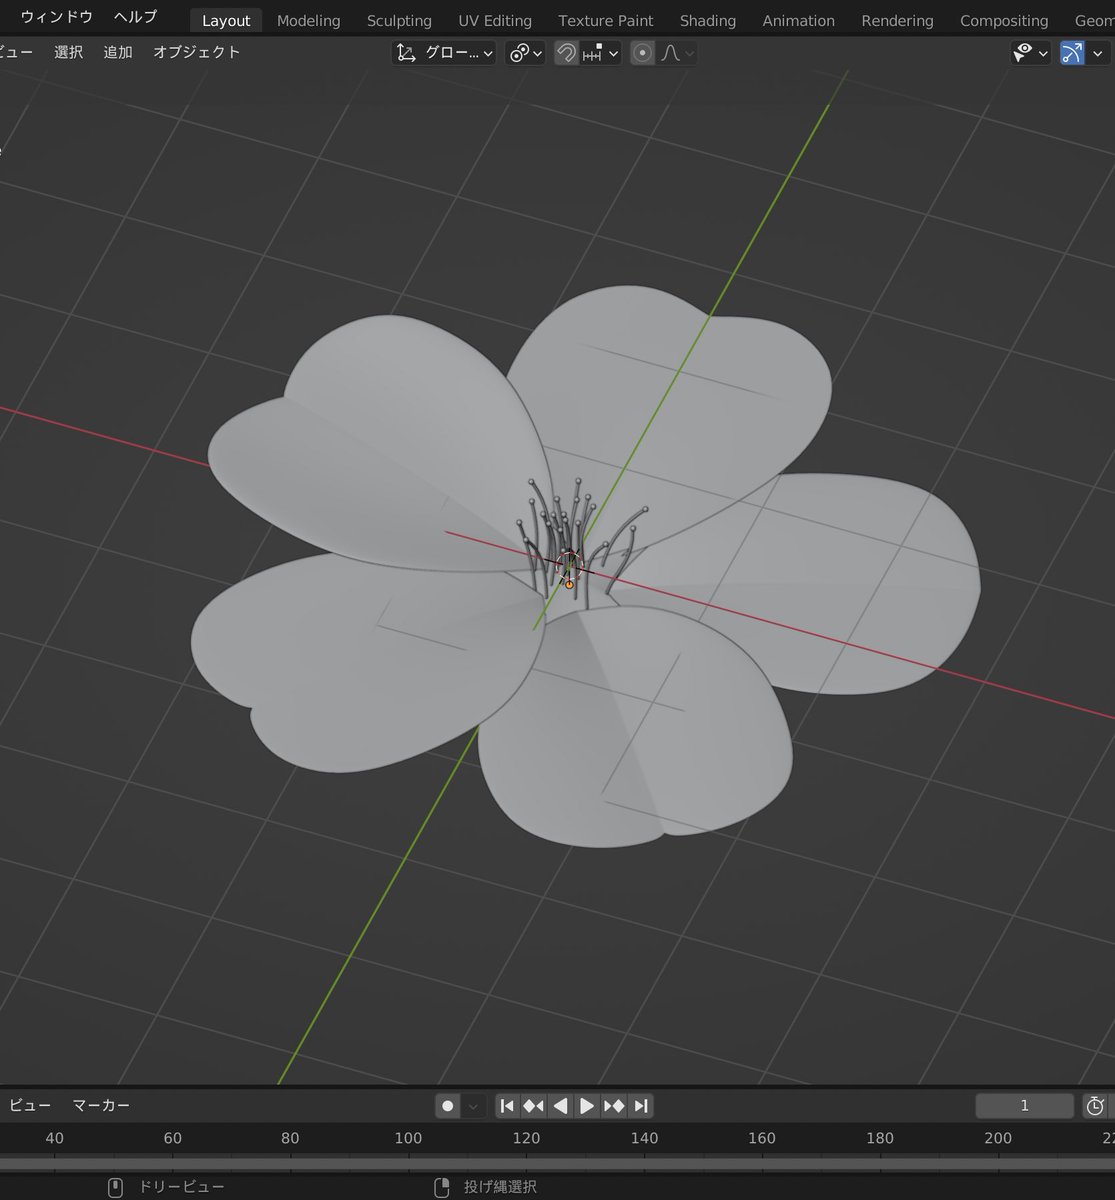Open the auto keyframing options dropdown
The image size is (1115, 1200).
474,1106
